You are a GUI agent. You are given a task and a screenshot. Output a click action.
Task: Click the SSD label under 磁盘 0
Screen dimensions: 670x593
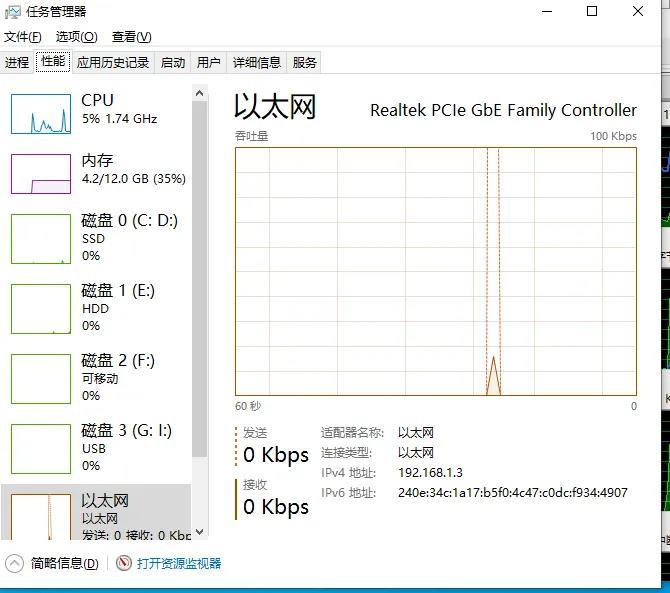pyautogui.click(x=93, y=239)
